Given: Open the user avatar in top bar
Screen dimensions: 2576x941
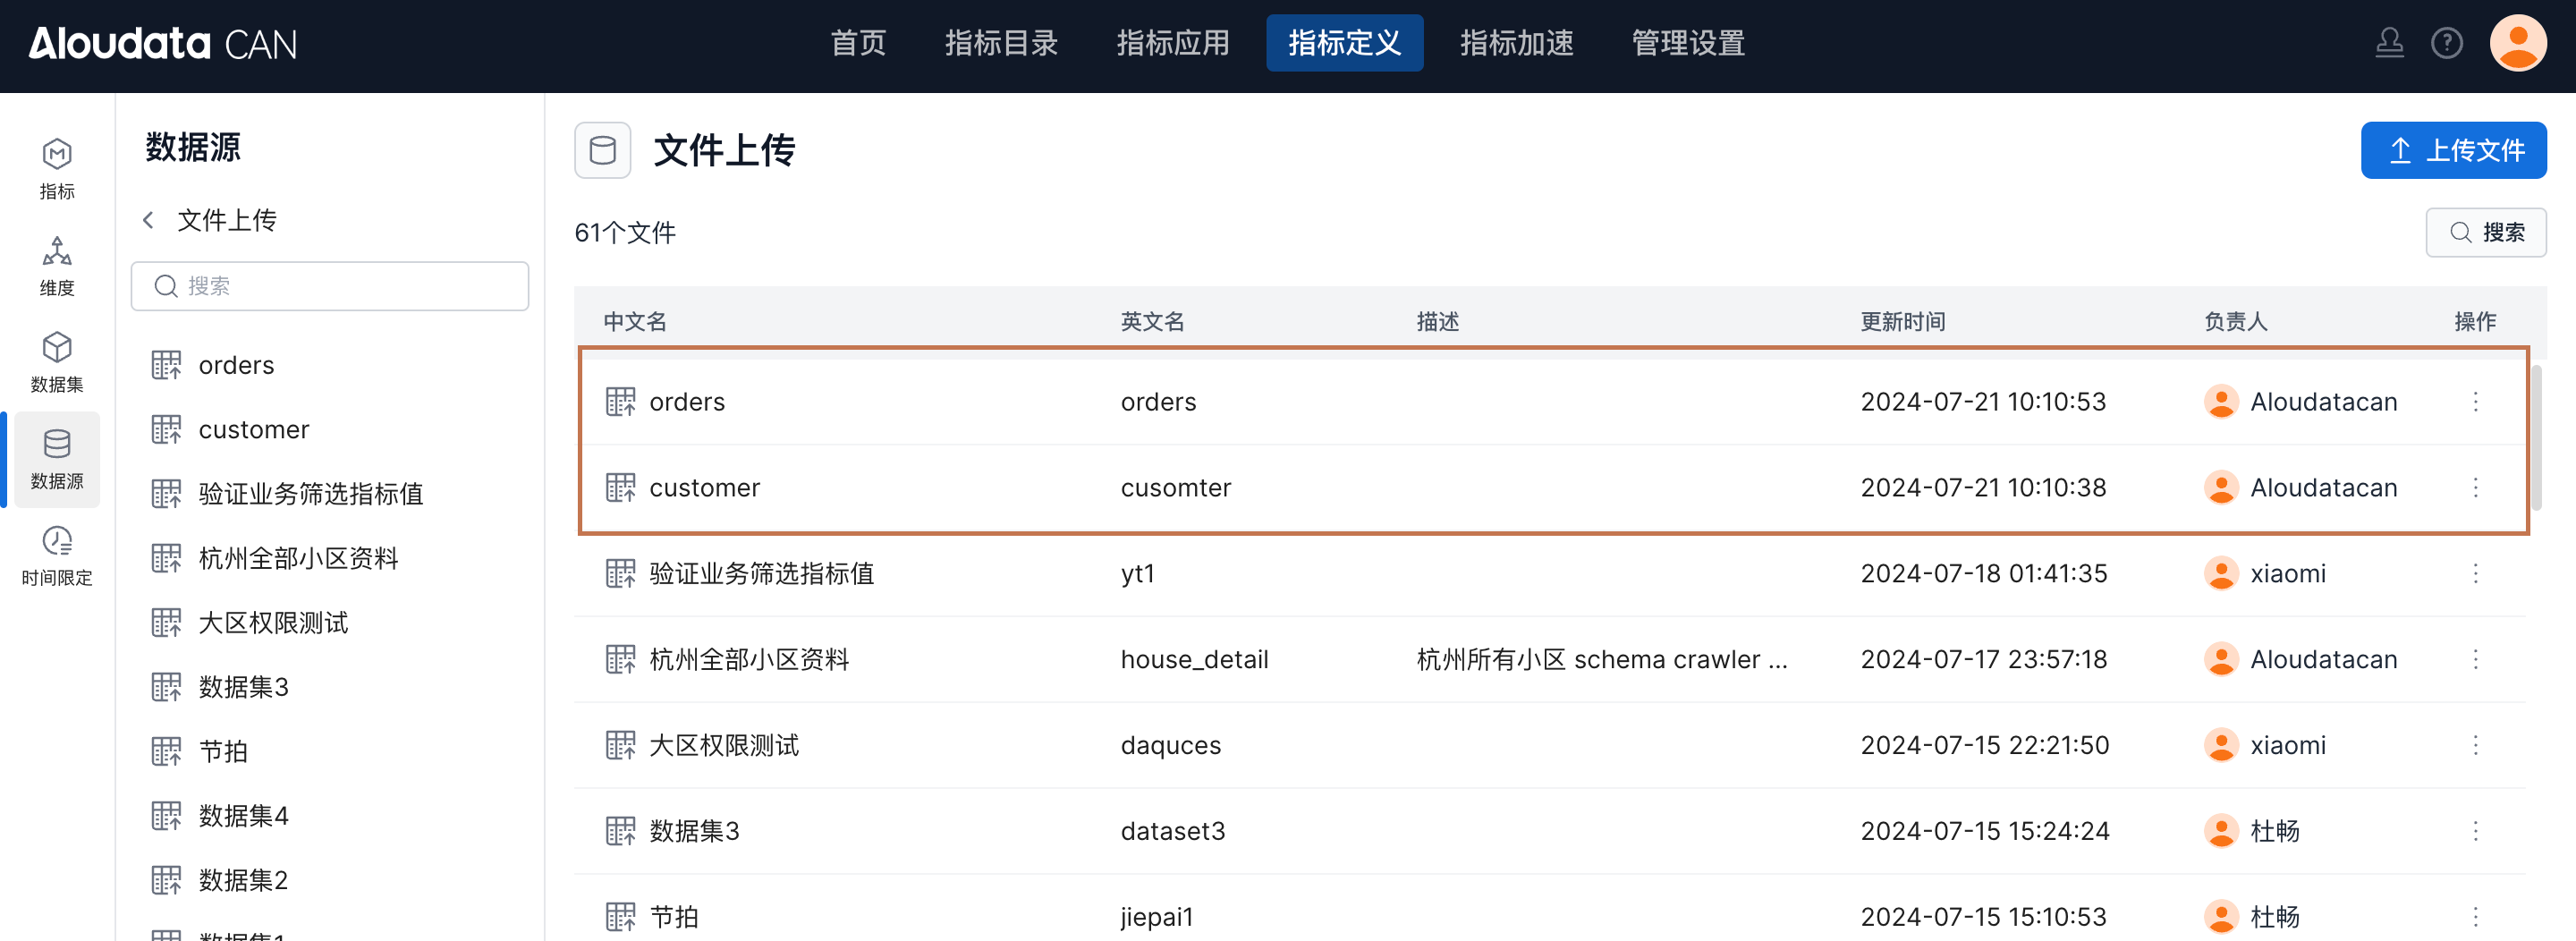Looking at the screenshot, I should pos(2517,43).
